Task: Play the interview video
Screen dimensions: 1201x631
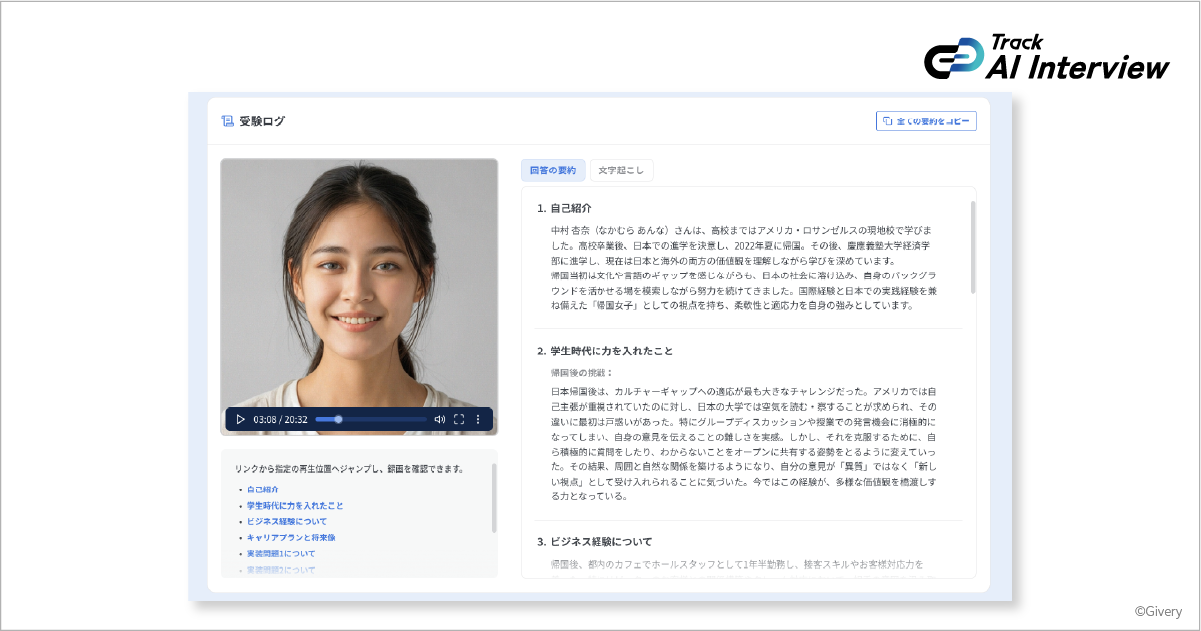Action: pyautogui.click(x=240, y=419)
